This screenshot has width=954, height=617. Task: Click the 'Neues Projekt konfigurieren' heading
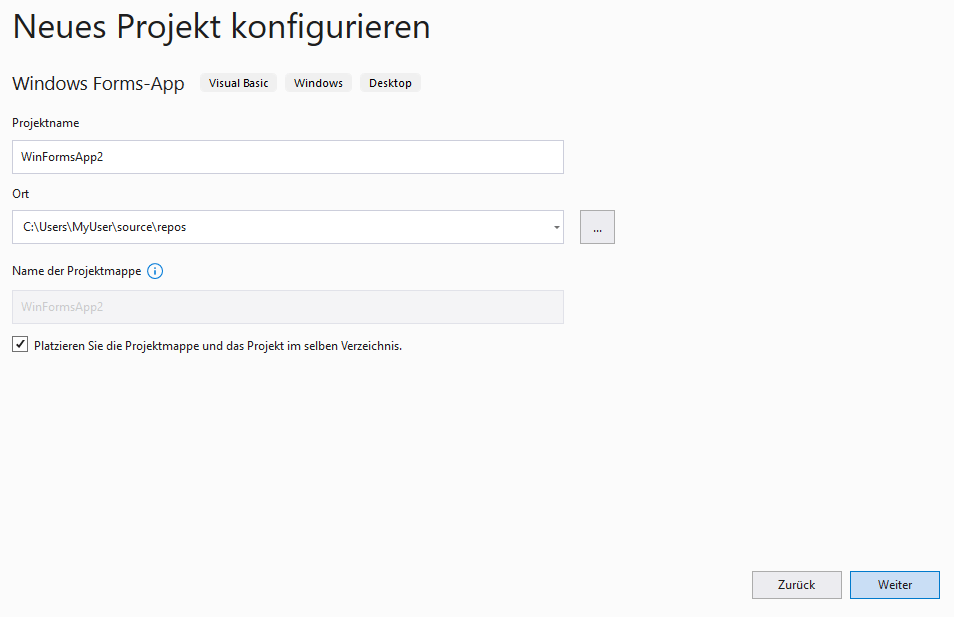coord(221,27)
